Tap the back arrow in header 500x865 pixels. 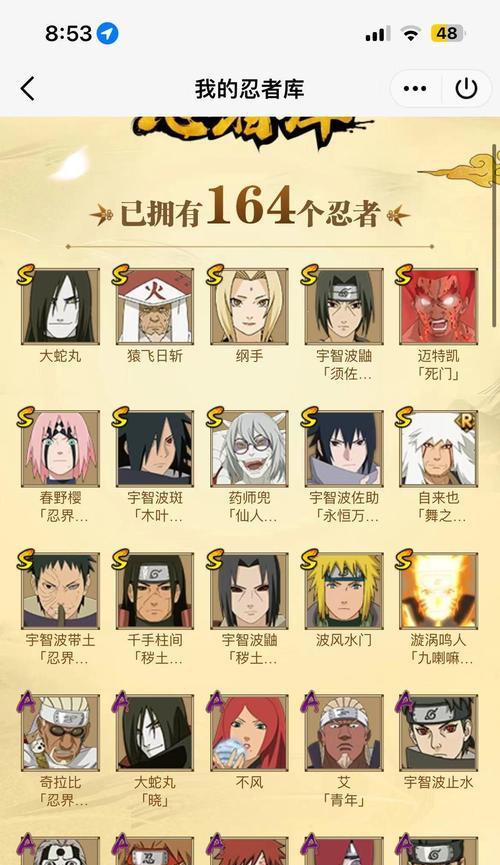(28, 88)
